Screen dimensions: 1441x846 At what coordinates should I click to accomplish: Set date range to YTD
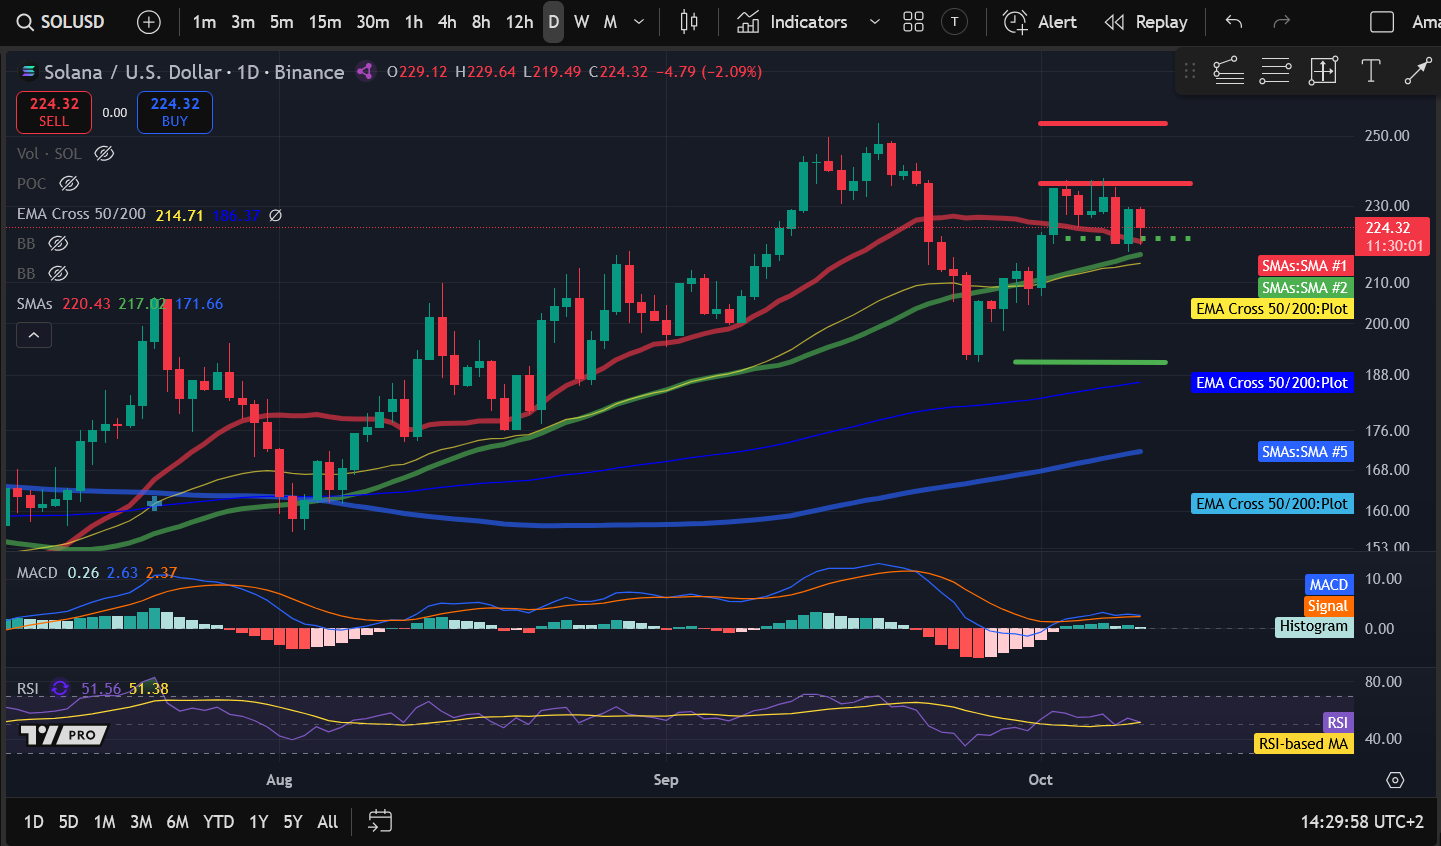click(x=219, y=822)
